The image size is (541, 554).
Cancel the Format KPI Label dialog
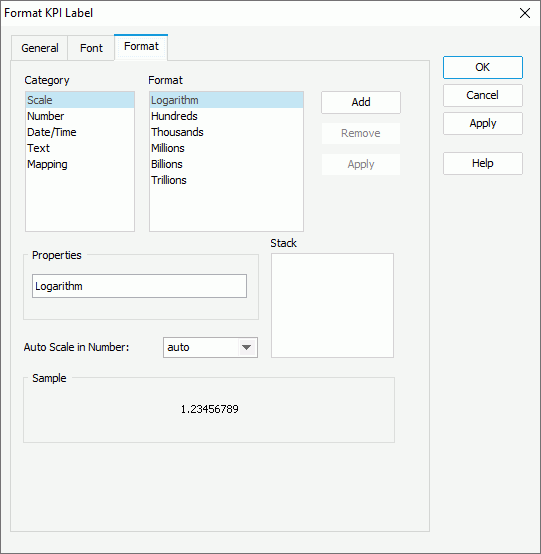pos(483,95)
